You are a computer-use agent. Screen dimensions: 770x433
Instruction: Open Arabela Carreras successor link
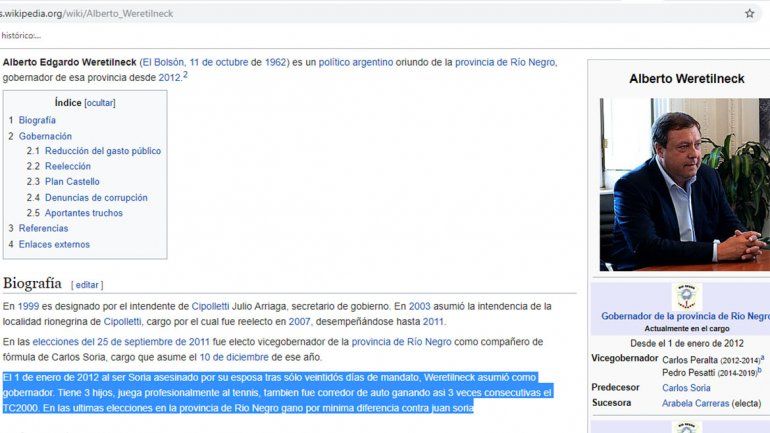[x=698, y=403]
